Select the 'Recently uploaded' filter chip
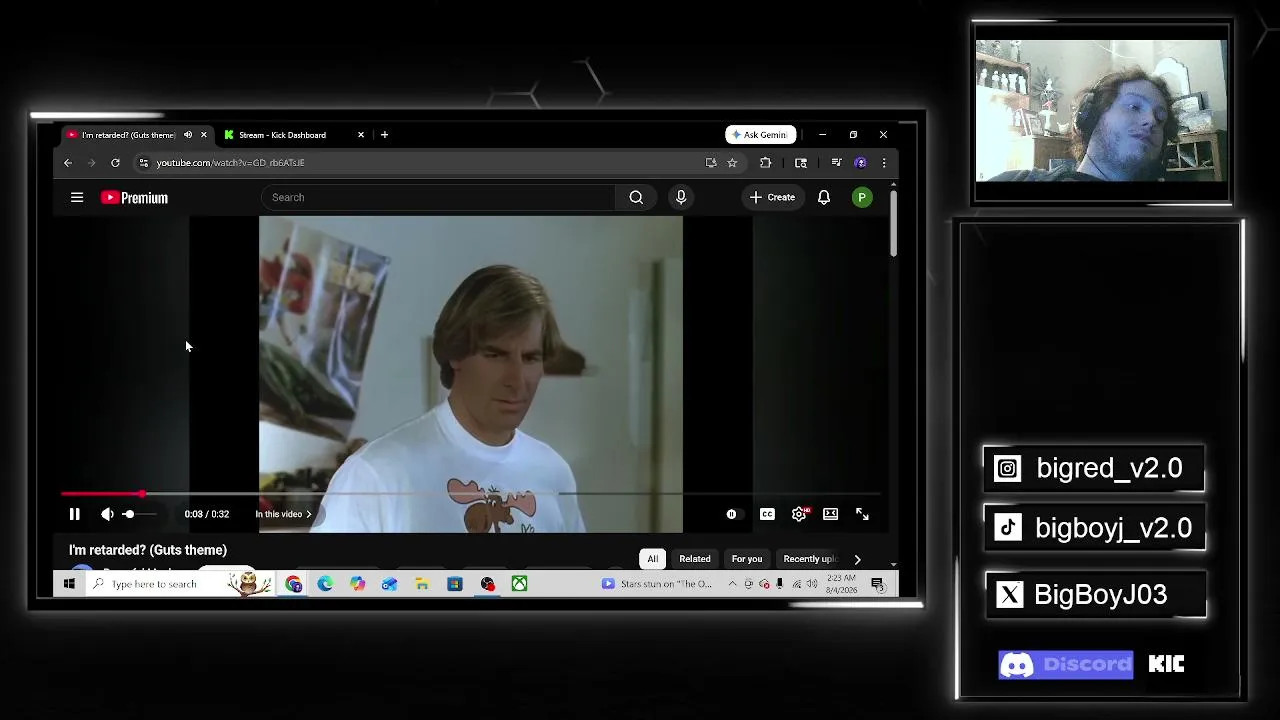1280x720 pixels. (x=809, y=559)
